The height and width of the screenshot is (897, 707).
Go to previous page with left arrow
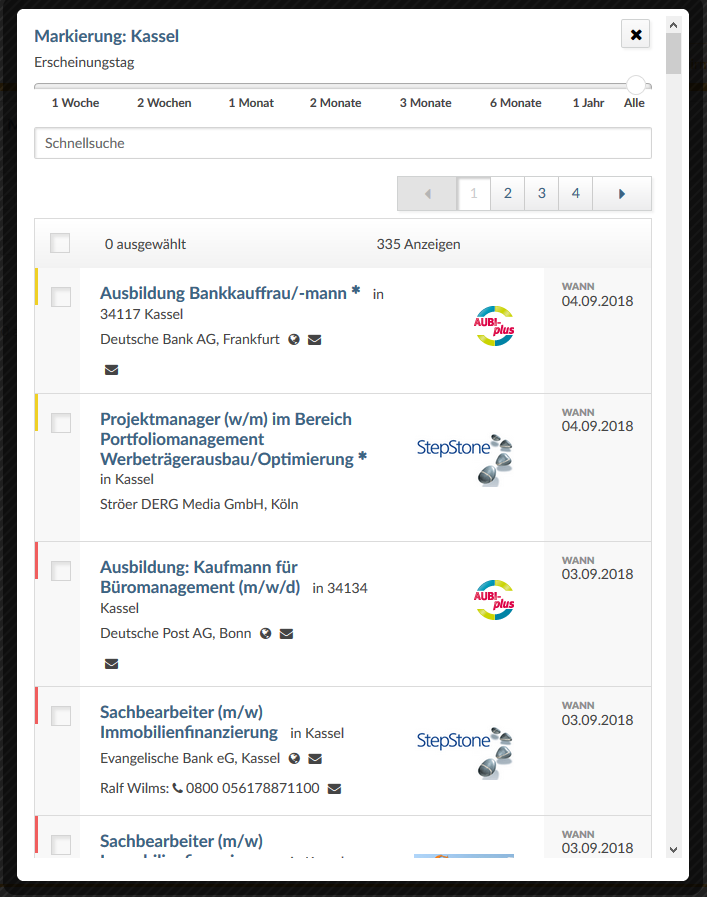click(x=427, y=194)
